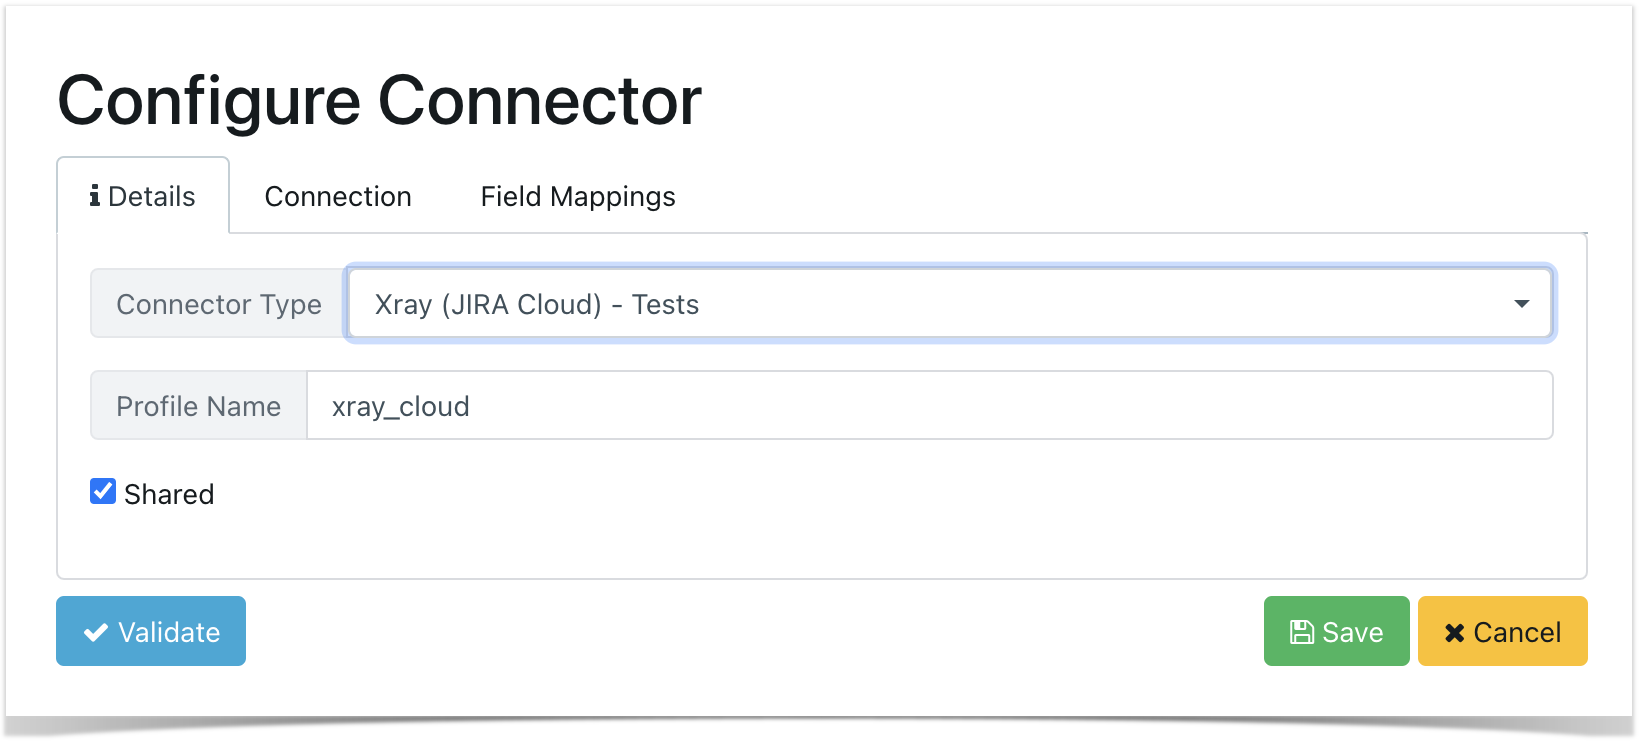
Task: Click empty area of the Details panel
Action: (900, 520)
